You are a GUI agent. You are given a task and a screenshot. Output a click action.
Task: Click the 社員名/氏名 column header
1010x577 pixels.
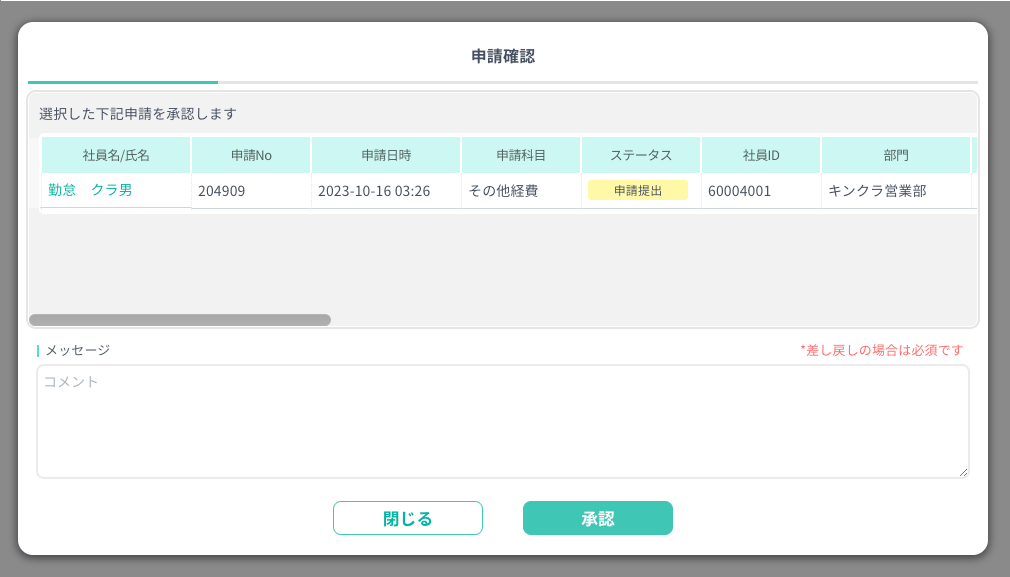tap(116, 155)
